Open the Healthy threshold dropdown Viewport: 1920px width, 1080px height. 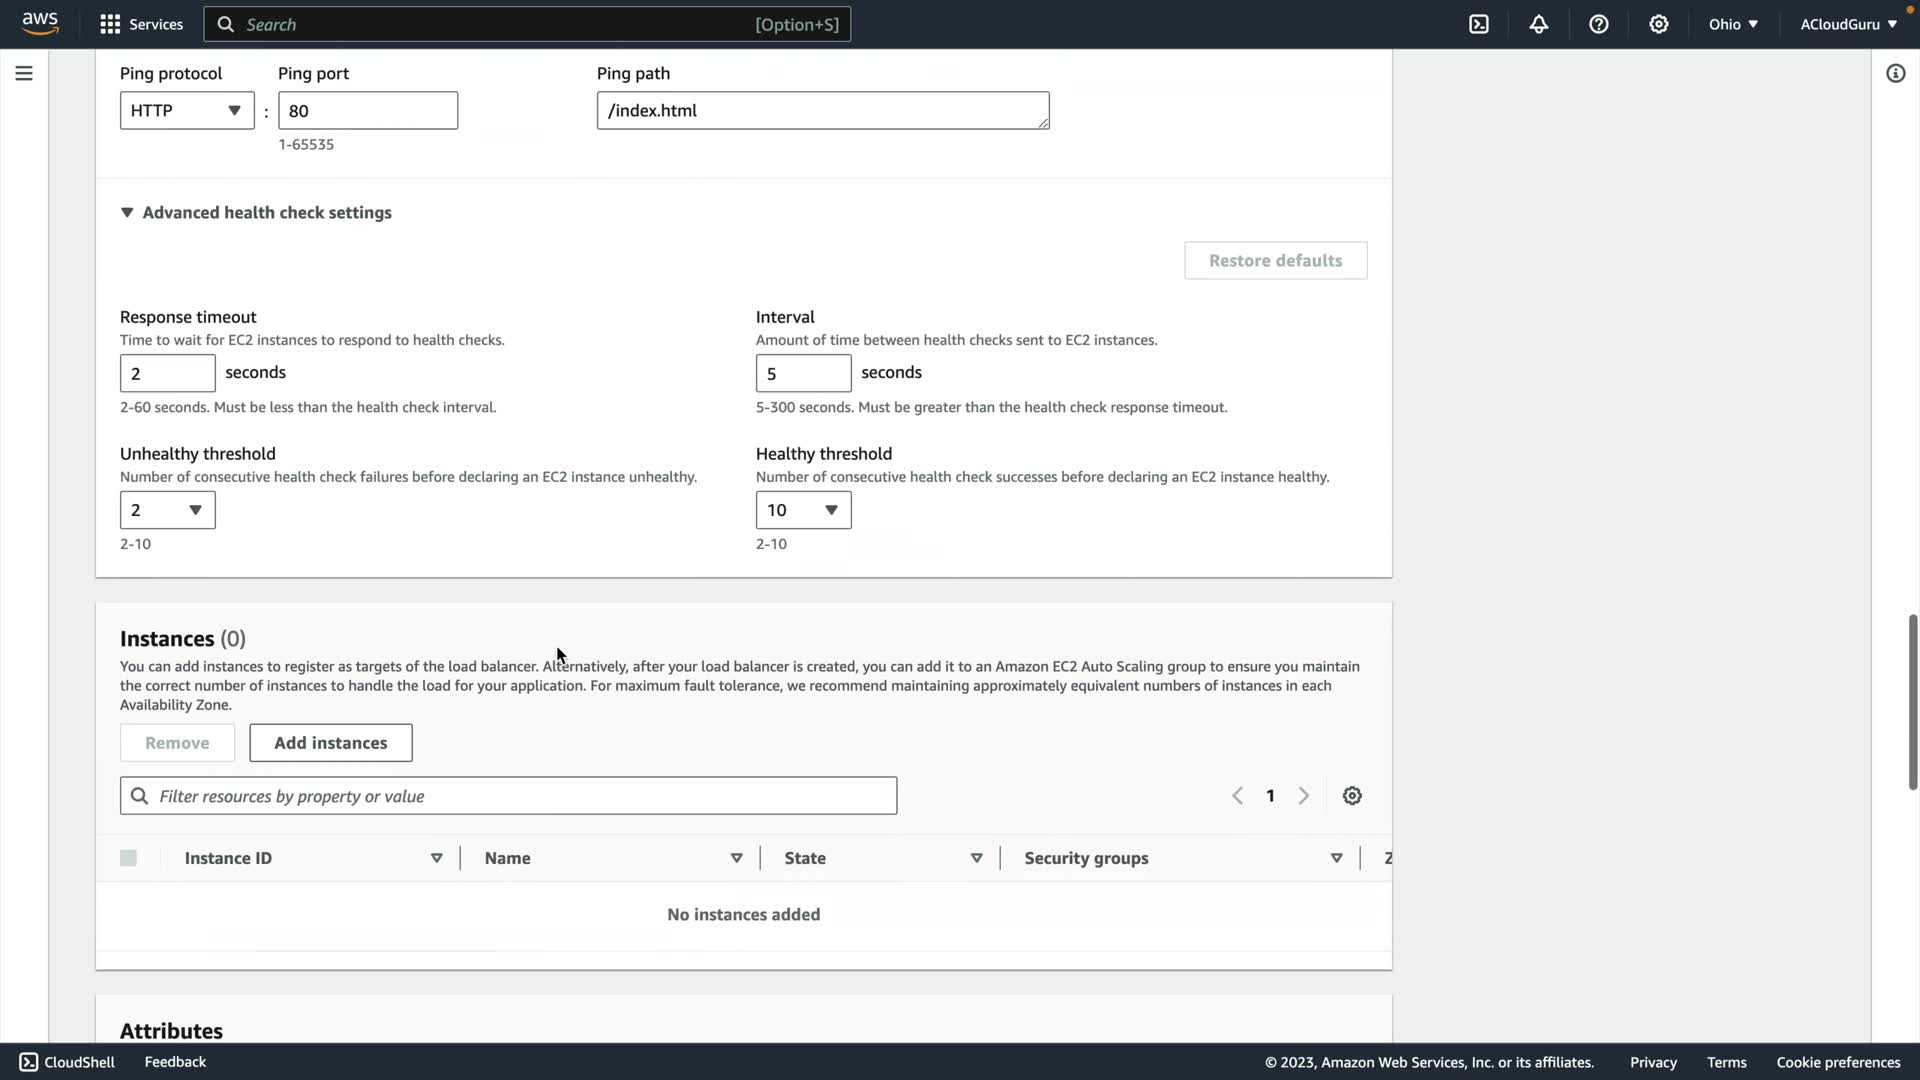tap(803, 510)
